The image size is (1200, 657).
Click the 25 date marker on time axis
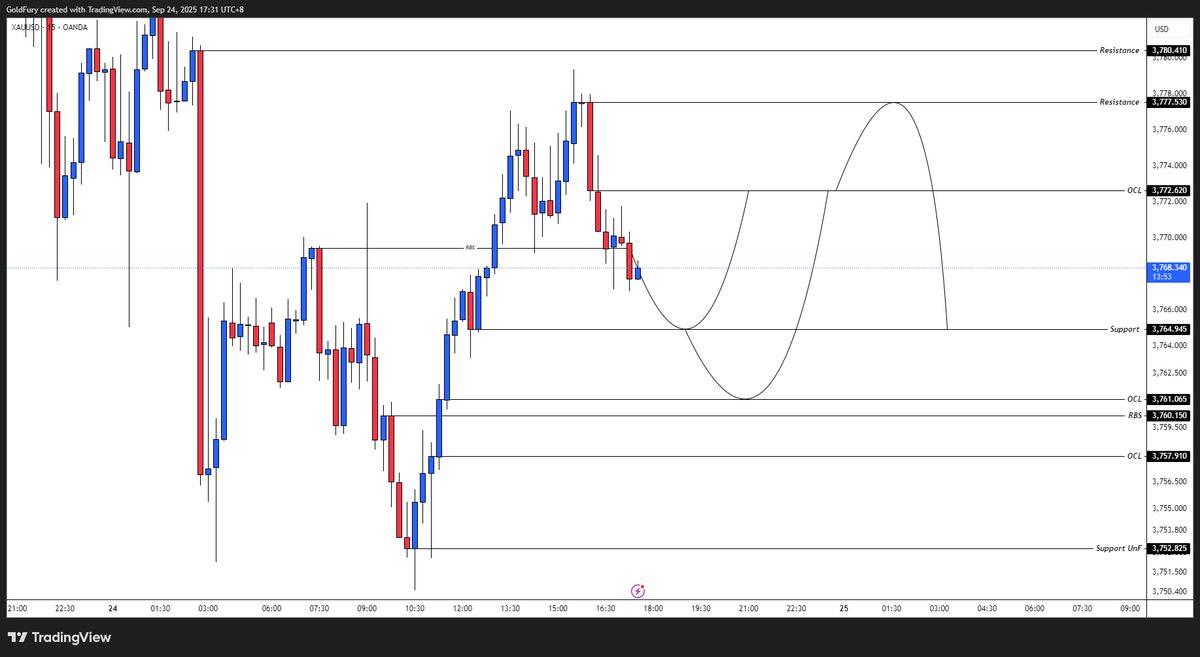[x=844, y=608]
